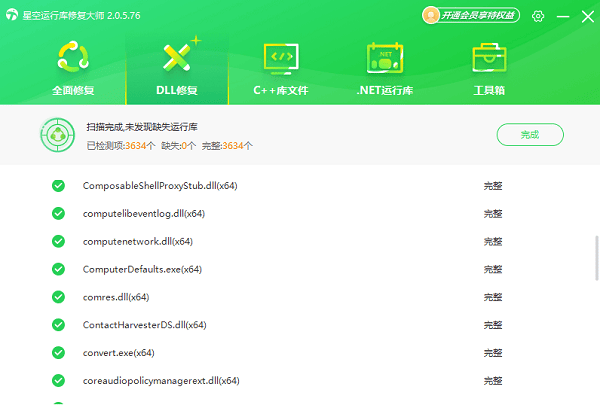This screenshot has width=600, height=411.
Task: Click the file list vertical scrollbar
Action: click(x=597, y=258)
